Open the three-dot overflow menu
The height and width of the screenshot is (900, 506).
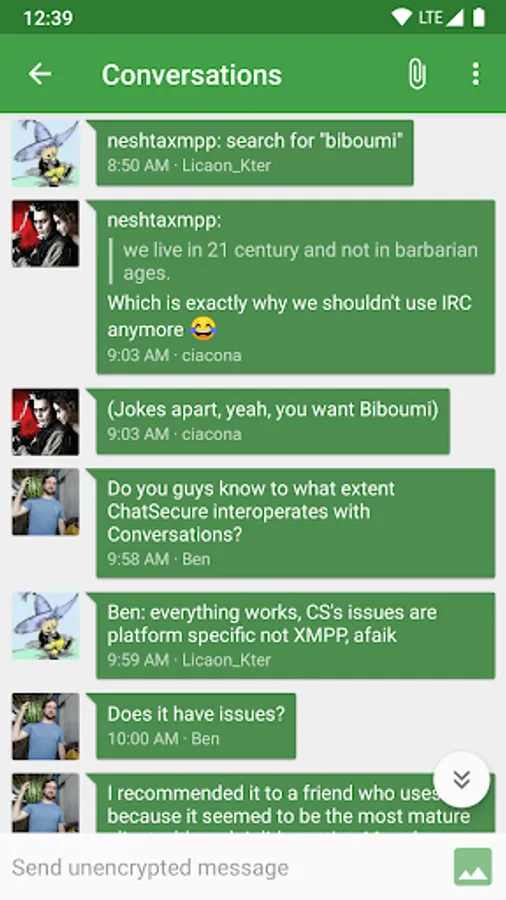(475, 74)
